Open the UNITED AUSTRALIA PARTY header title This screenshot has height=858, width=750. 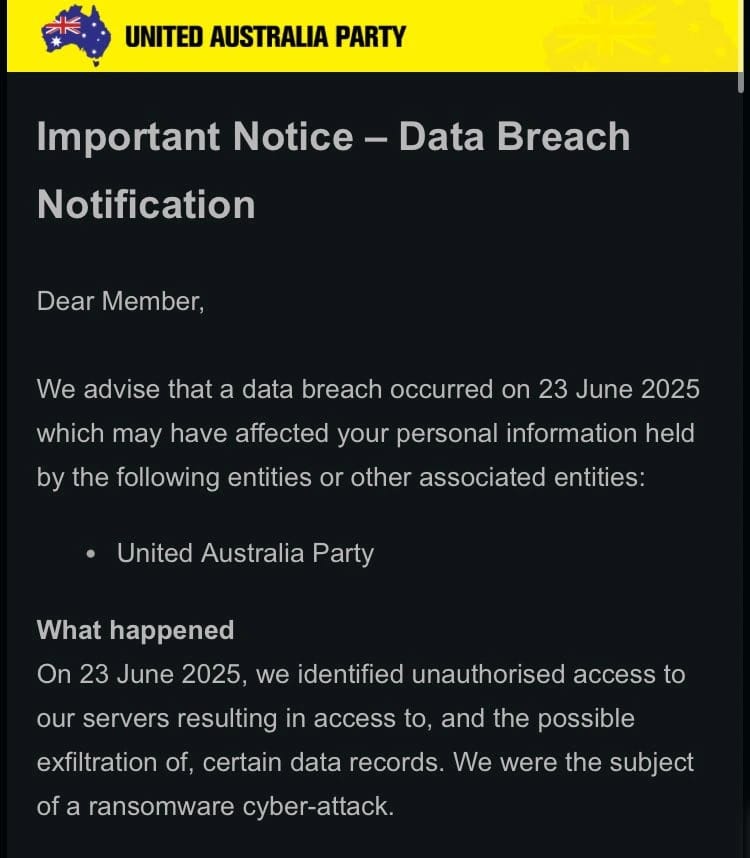(x=265, y=37)
